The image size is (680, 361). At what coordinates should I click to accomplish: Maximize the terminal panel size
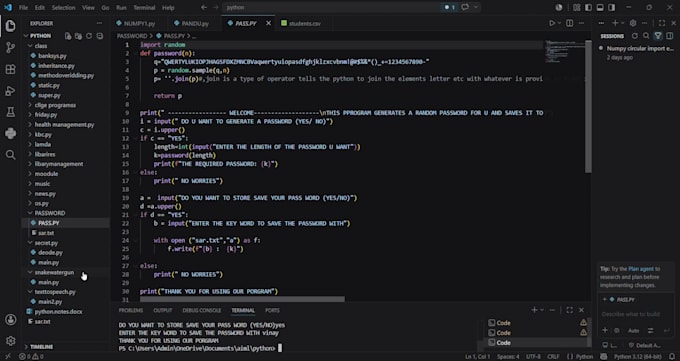point(569,310)
